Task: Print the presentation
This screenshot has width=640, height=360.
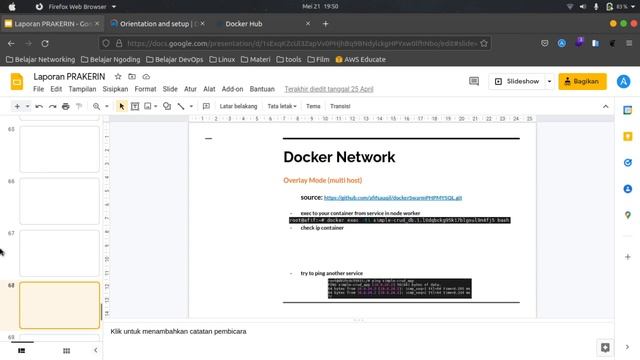Action: click(66, 106)
